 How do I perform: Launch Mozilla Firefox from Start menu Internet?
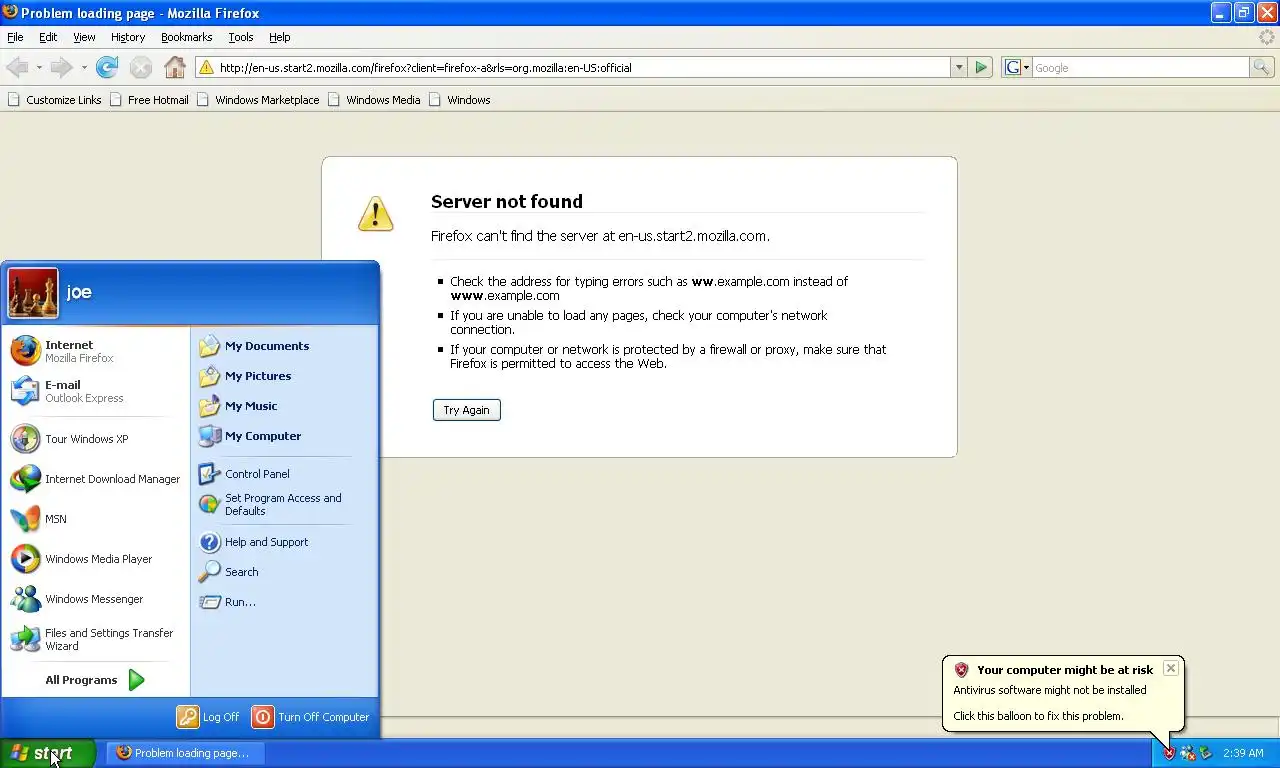coord(95,351)
